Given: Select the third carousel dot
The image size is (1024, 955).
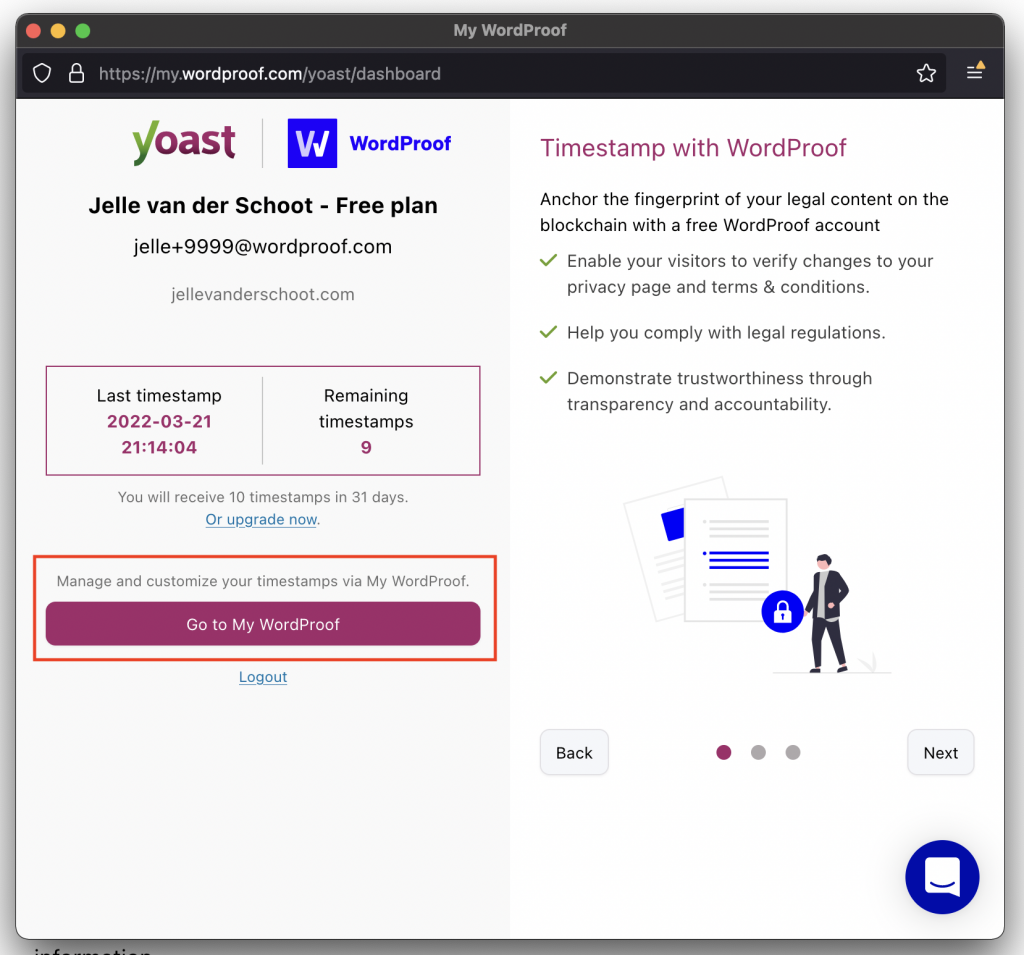Looking at the screenshot, I should pyautogui.click(x=793, y=753).
